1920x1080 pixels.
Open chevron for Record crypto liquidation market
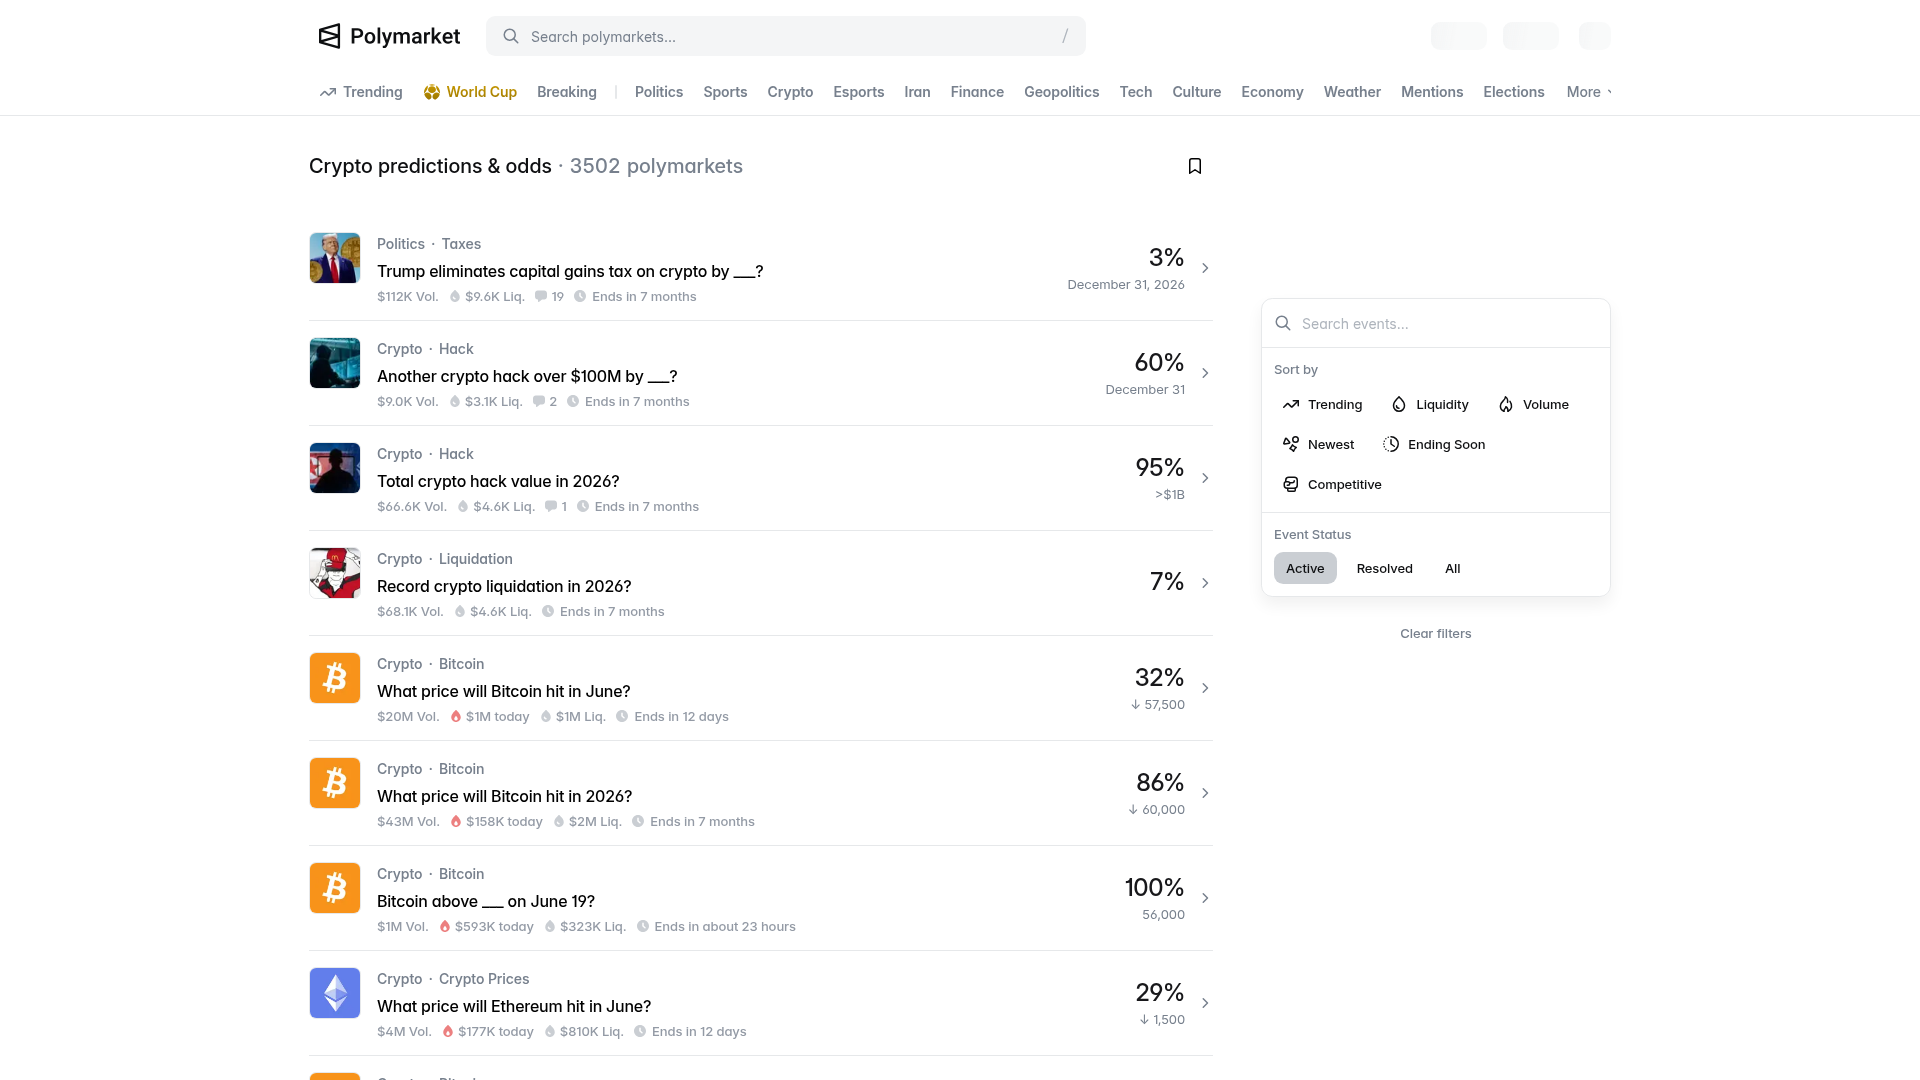(x=1205, y=583)
